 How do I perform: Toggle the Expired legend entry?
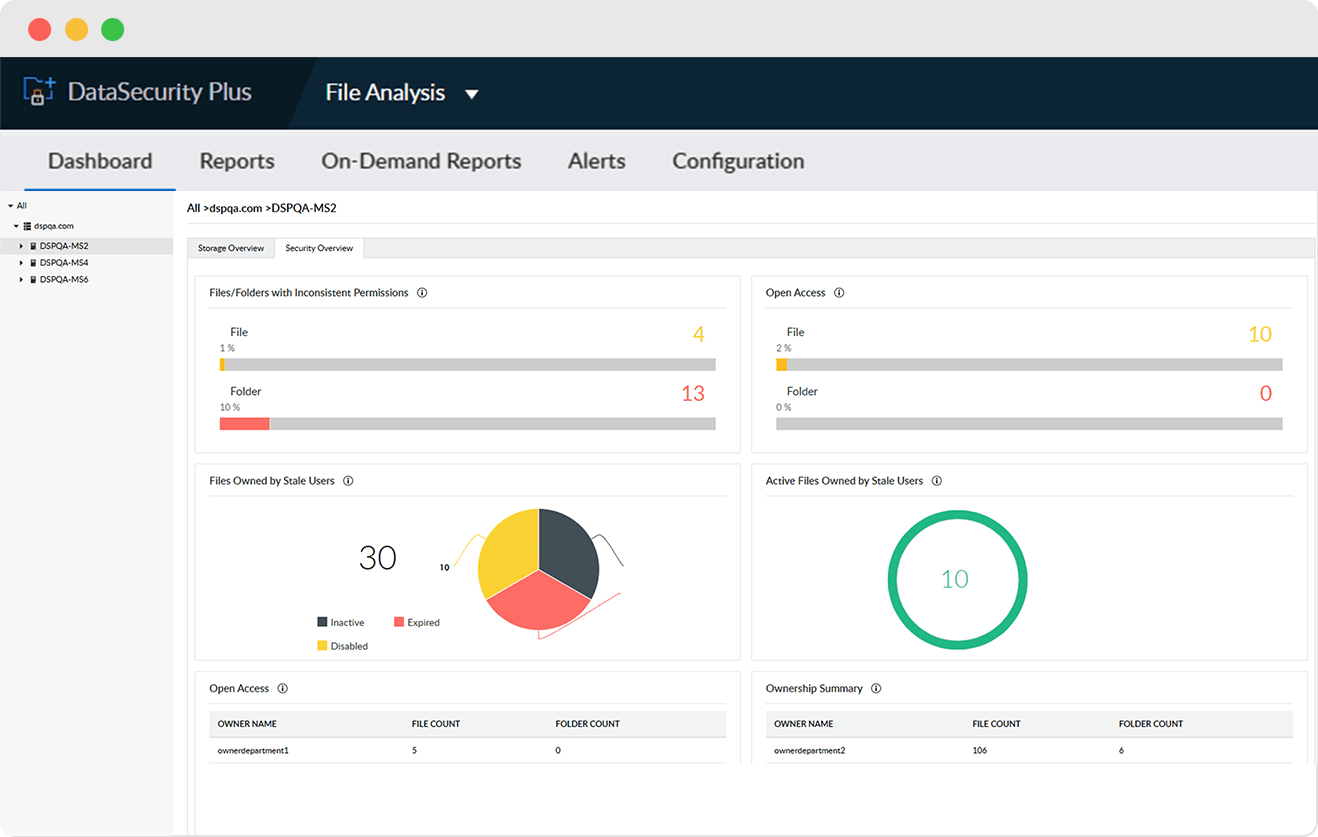416,622
